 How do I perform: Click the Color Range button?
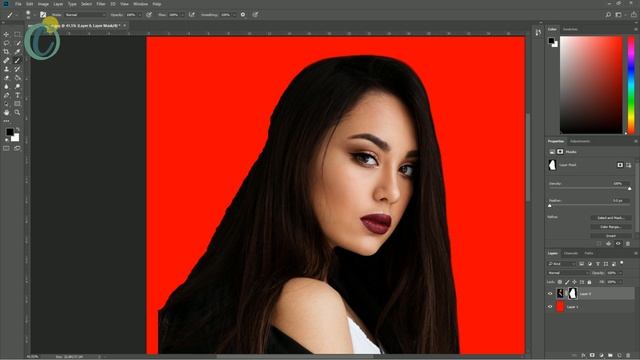pyautogui.click(x=611, y=227)
